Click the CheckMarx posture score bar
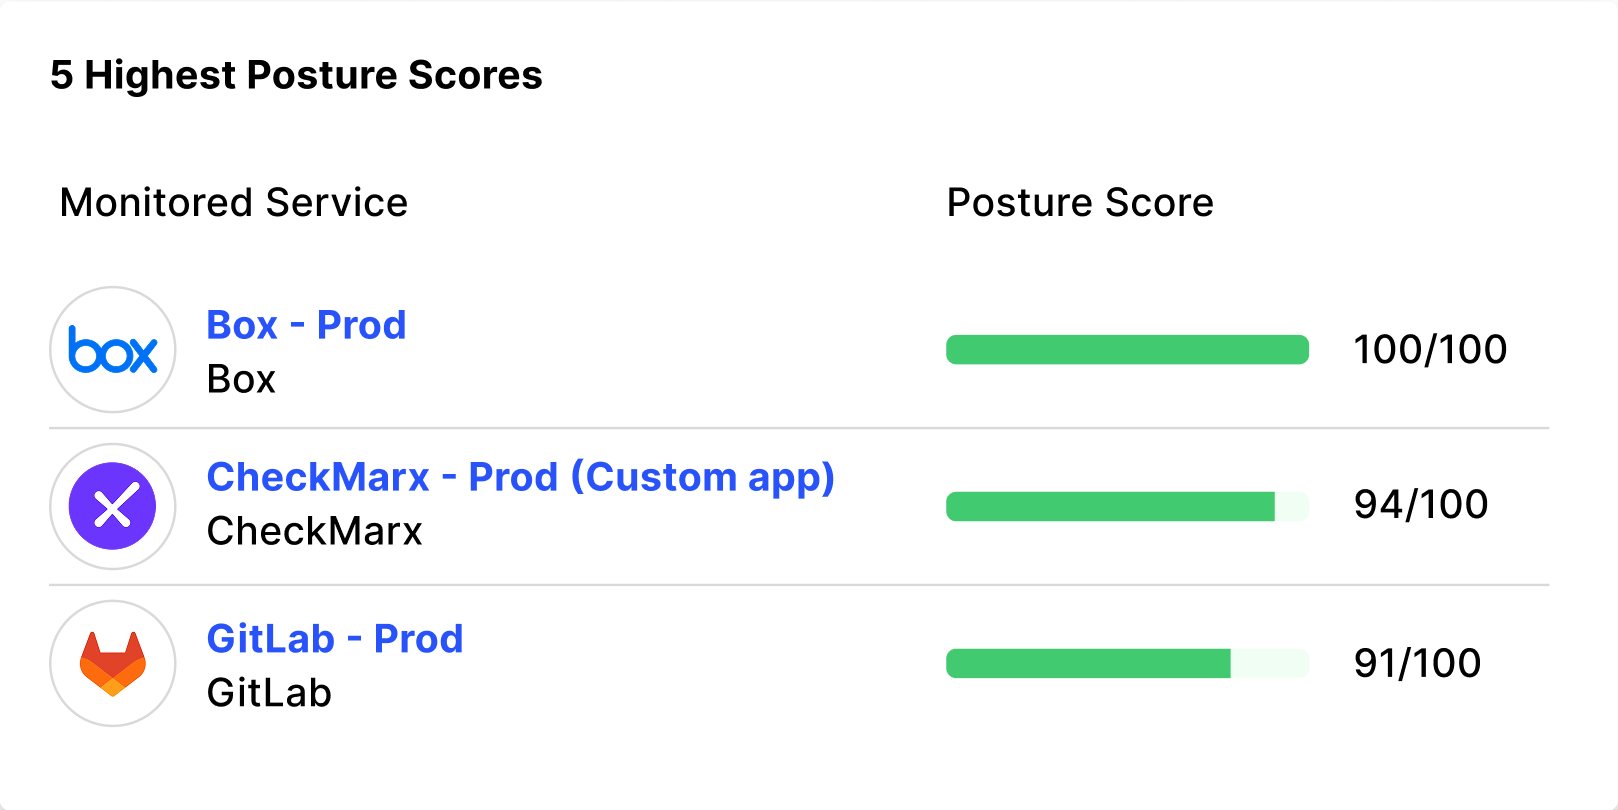This screenshot has height=810, width=1618. coord(1110,506)
